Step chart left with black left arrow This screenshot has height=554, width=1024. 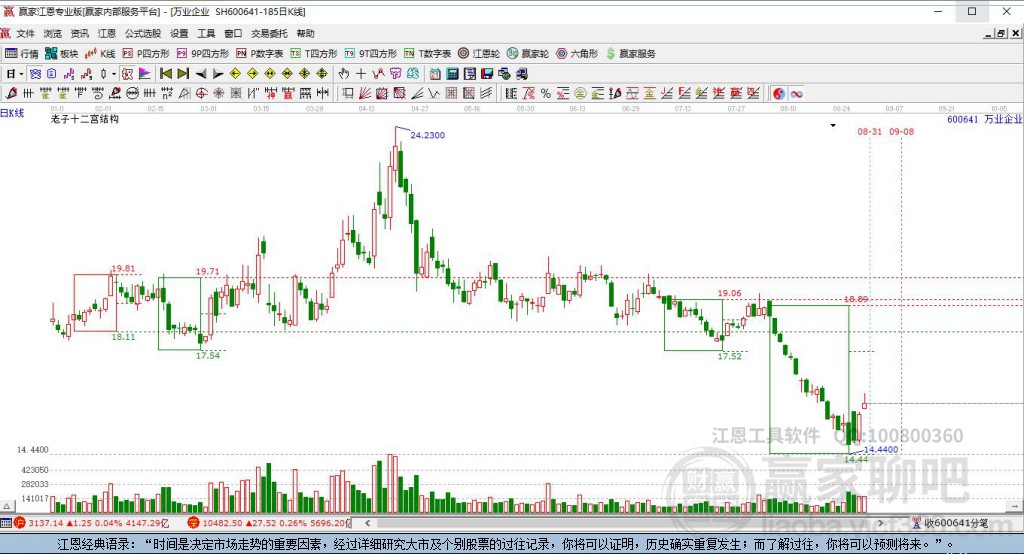(201, 74)
